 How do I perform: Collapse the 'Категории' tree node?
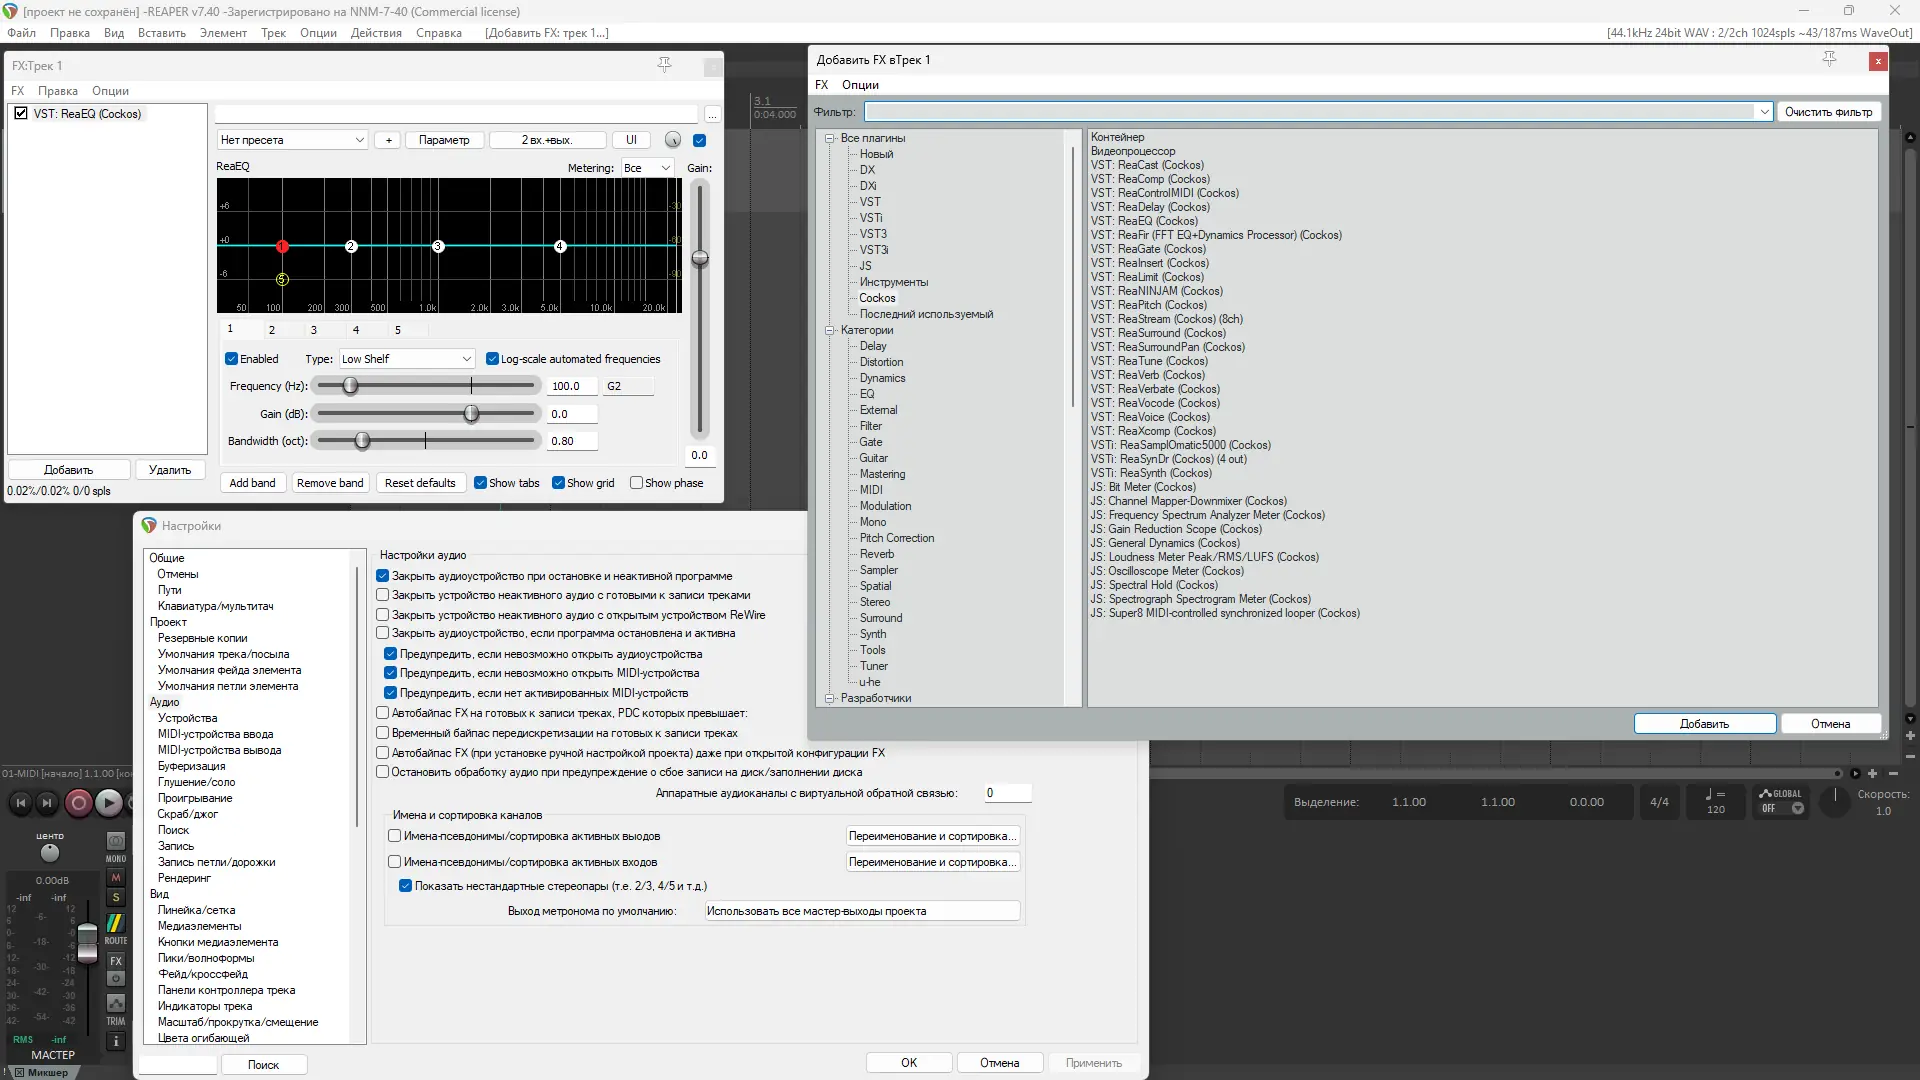tap(830, 330)
